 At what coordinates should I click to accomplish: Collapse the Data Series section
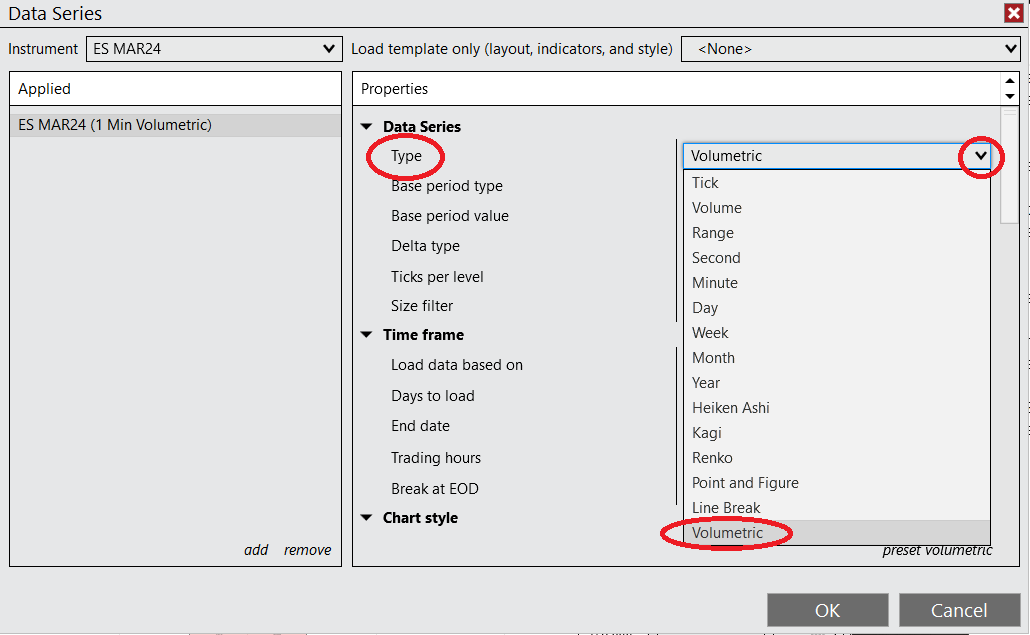click(x=367, y=126)
